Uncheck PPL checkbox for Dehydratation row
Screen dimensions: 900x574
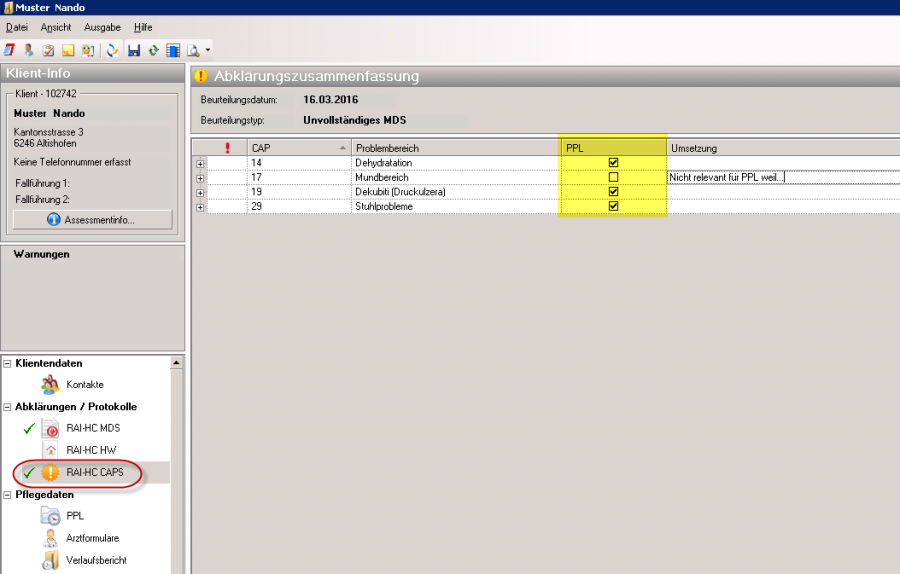613,163
